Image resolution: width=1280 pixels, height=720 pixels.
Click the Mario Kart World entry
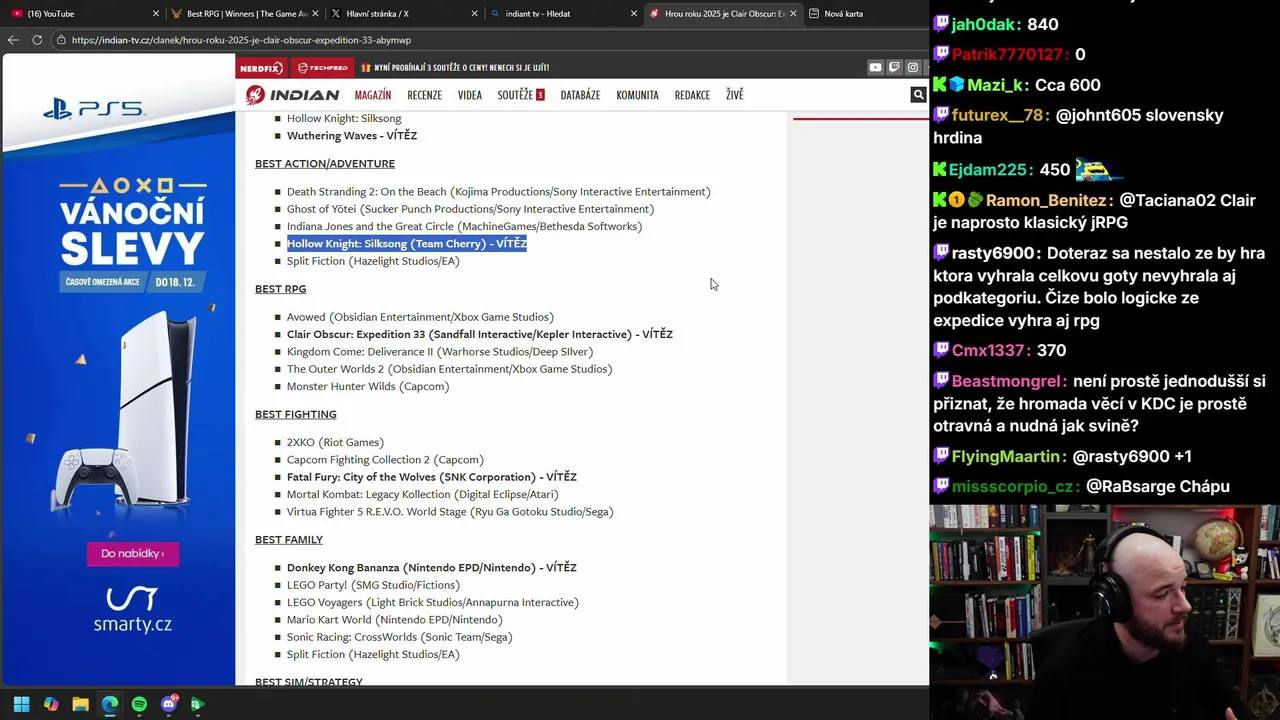pos(395,620)
